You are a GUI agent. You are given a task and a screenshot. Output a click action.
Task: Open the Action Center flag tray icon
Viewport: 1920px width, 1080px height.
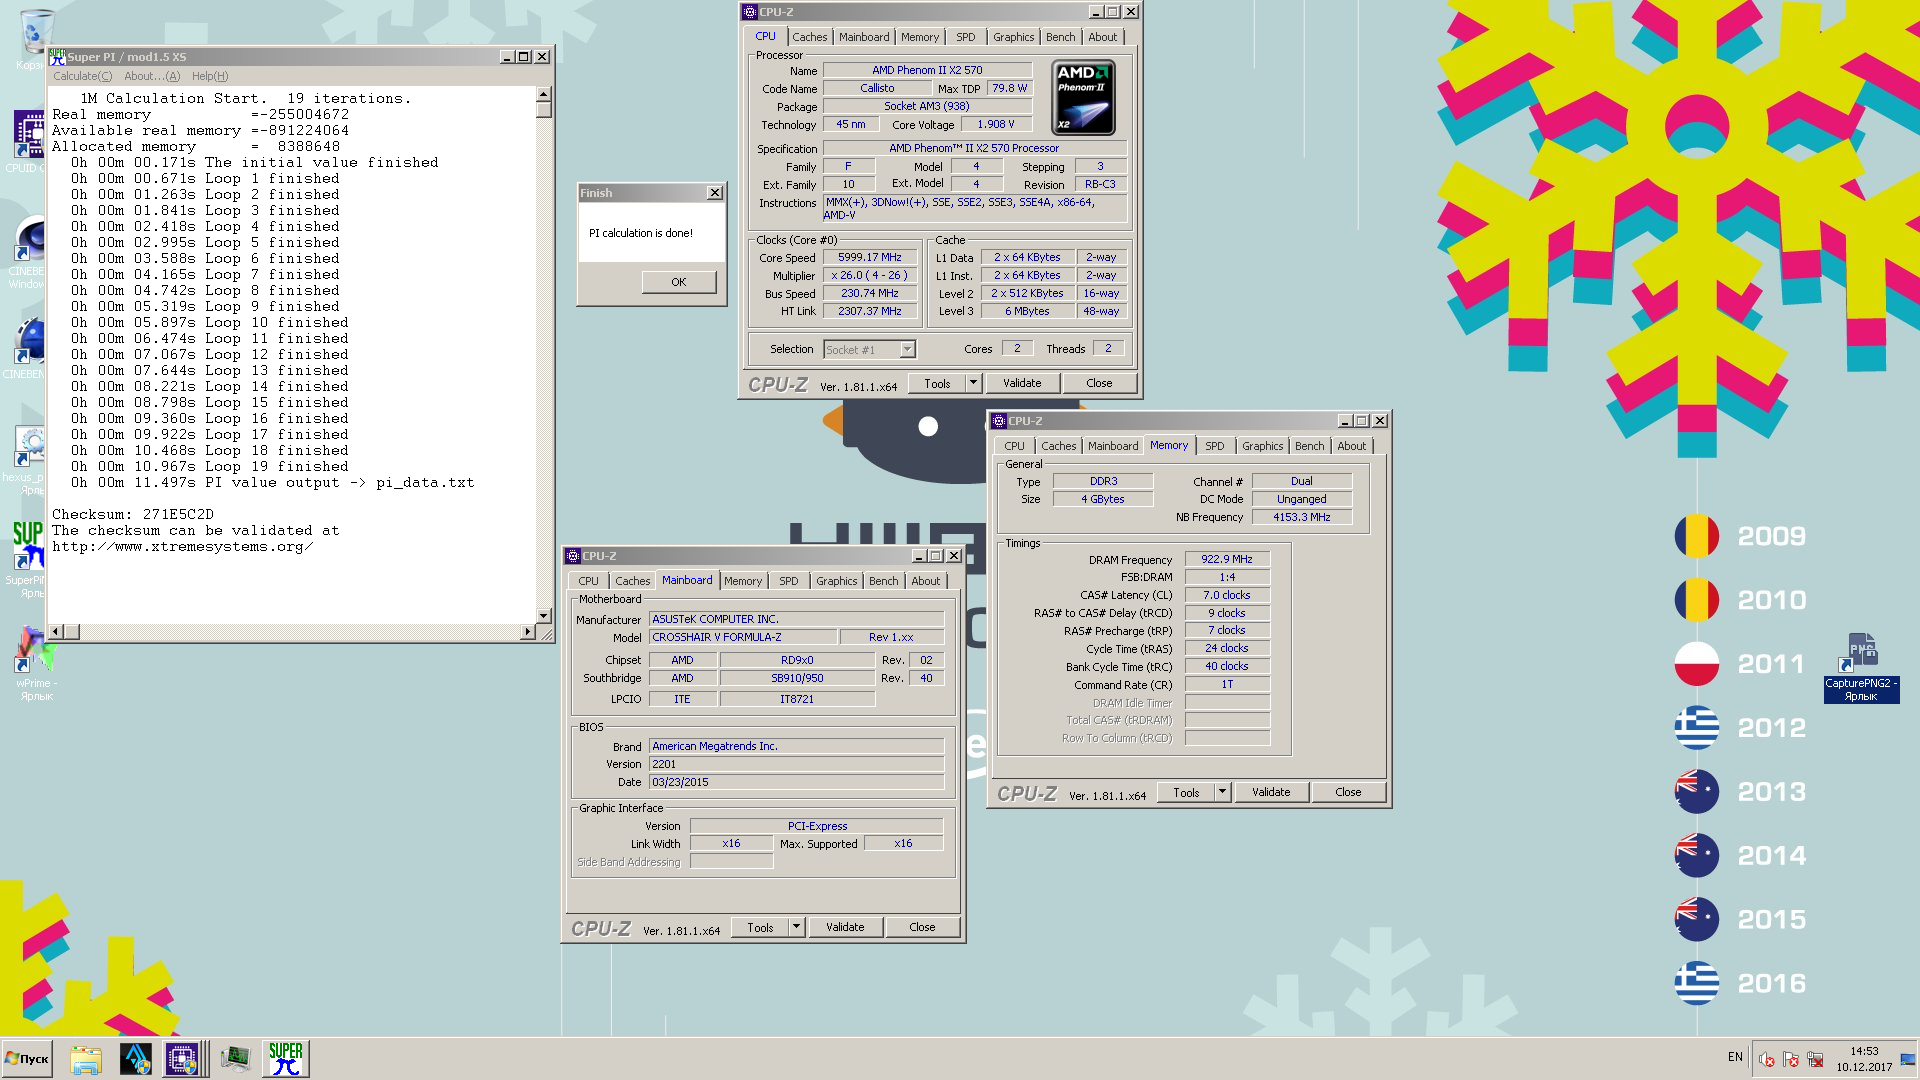(x=1791, y=1060)
